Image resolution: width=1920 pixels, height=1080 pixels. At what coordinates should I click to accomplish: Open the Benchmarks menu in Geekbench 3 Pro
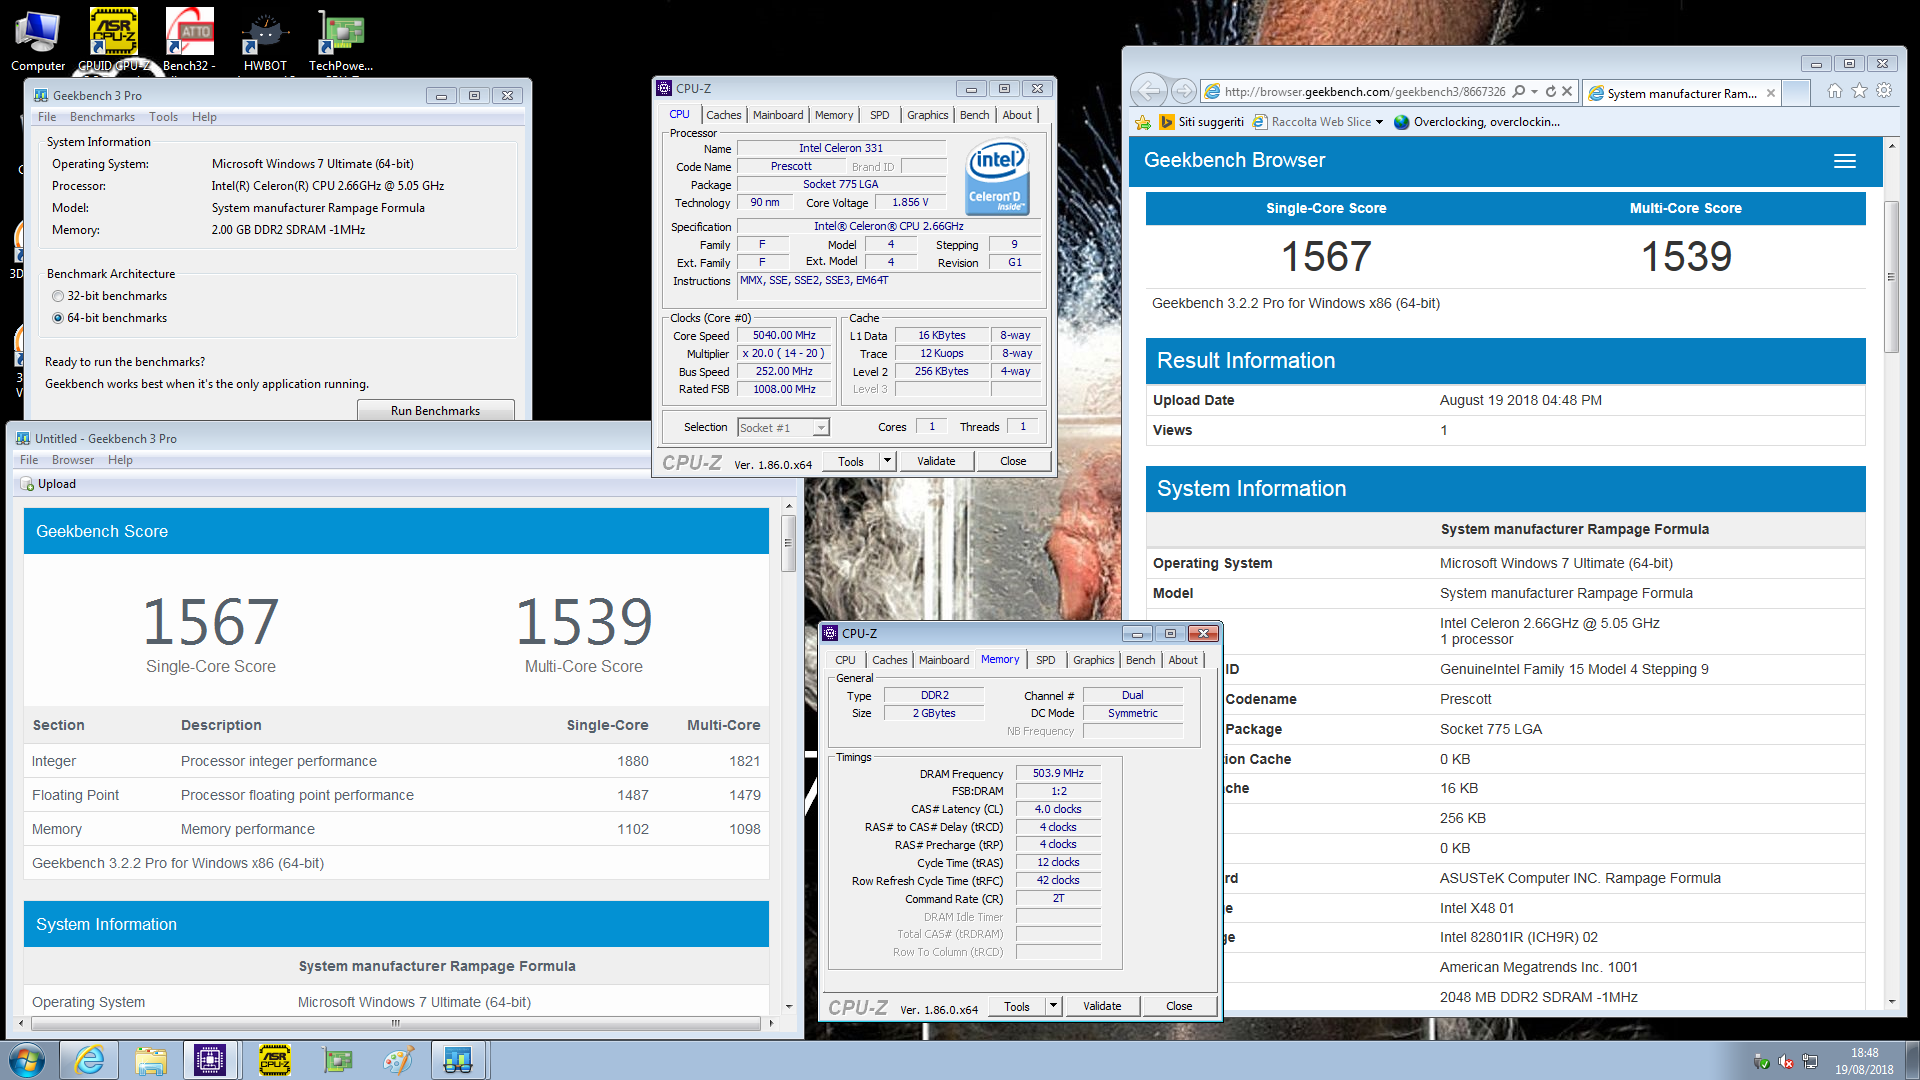click(x=102, y=117)
